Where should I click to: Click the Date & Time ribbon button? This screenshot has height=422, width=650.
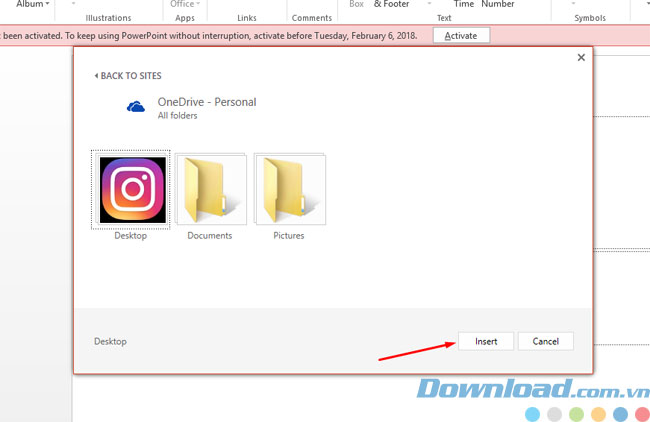pos(463,4)
